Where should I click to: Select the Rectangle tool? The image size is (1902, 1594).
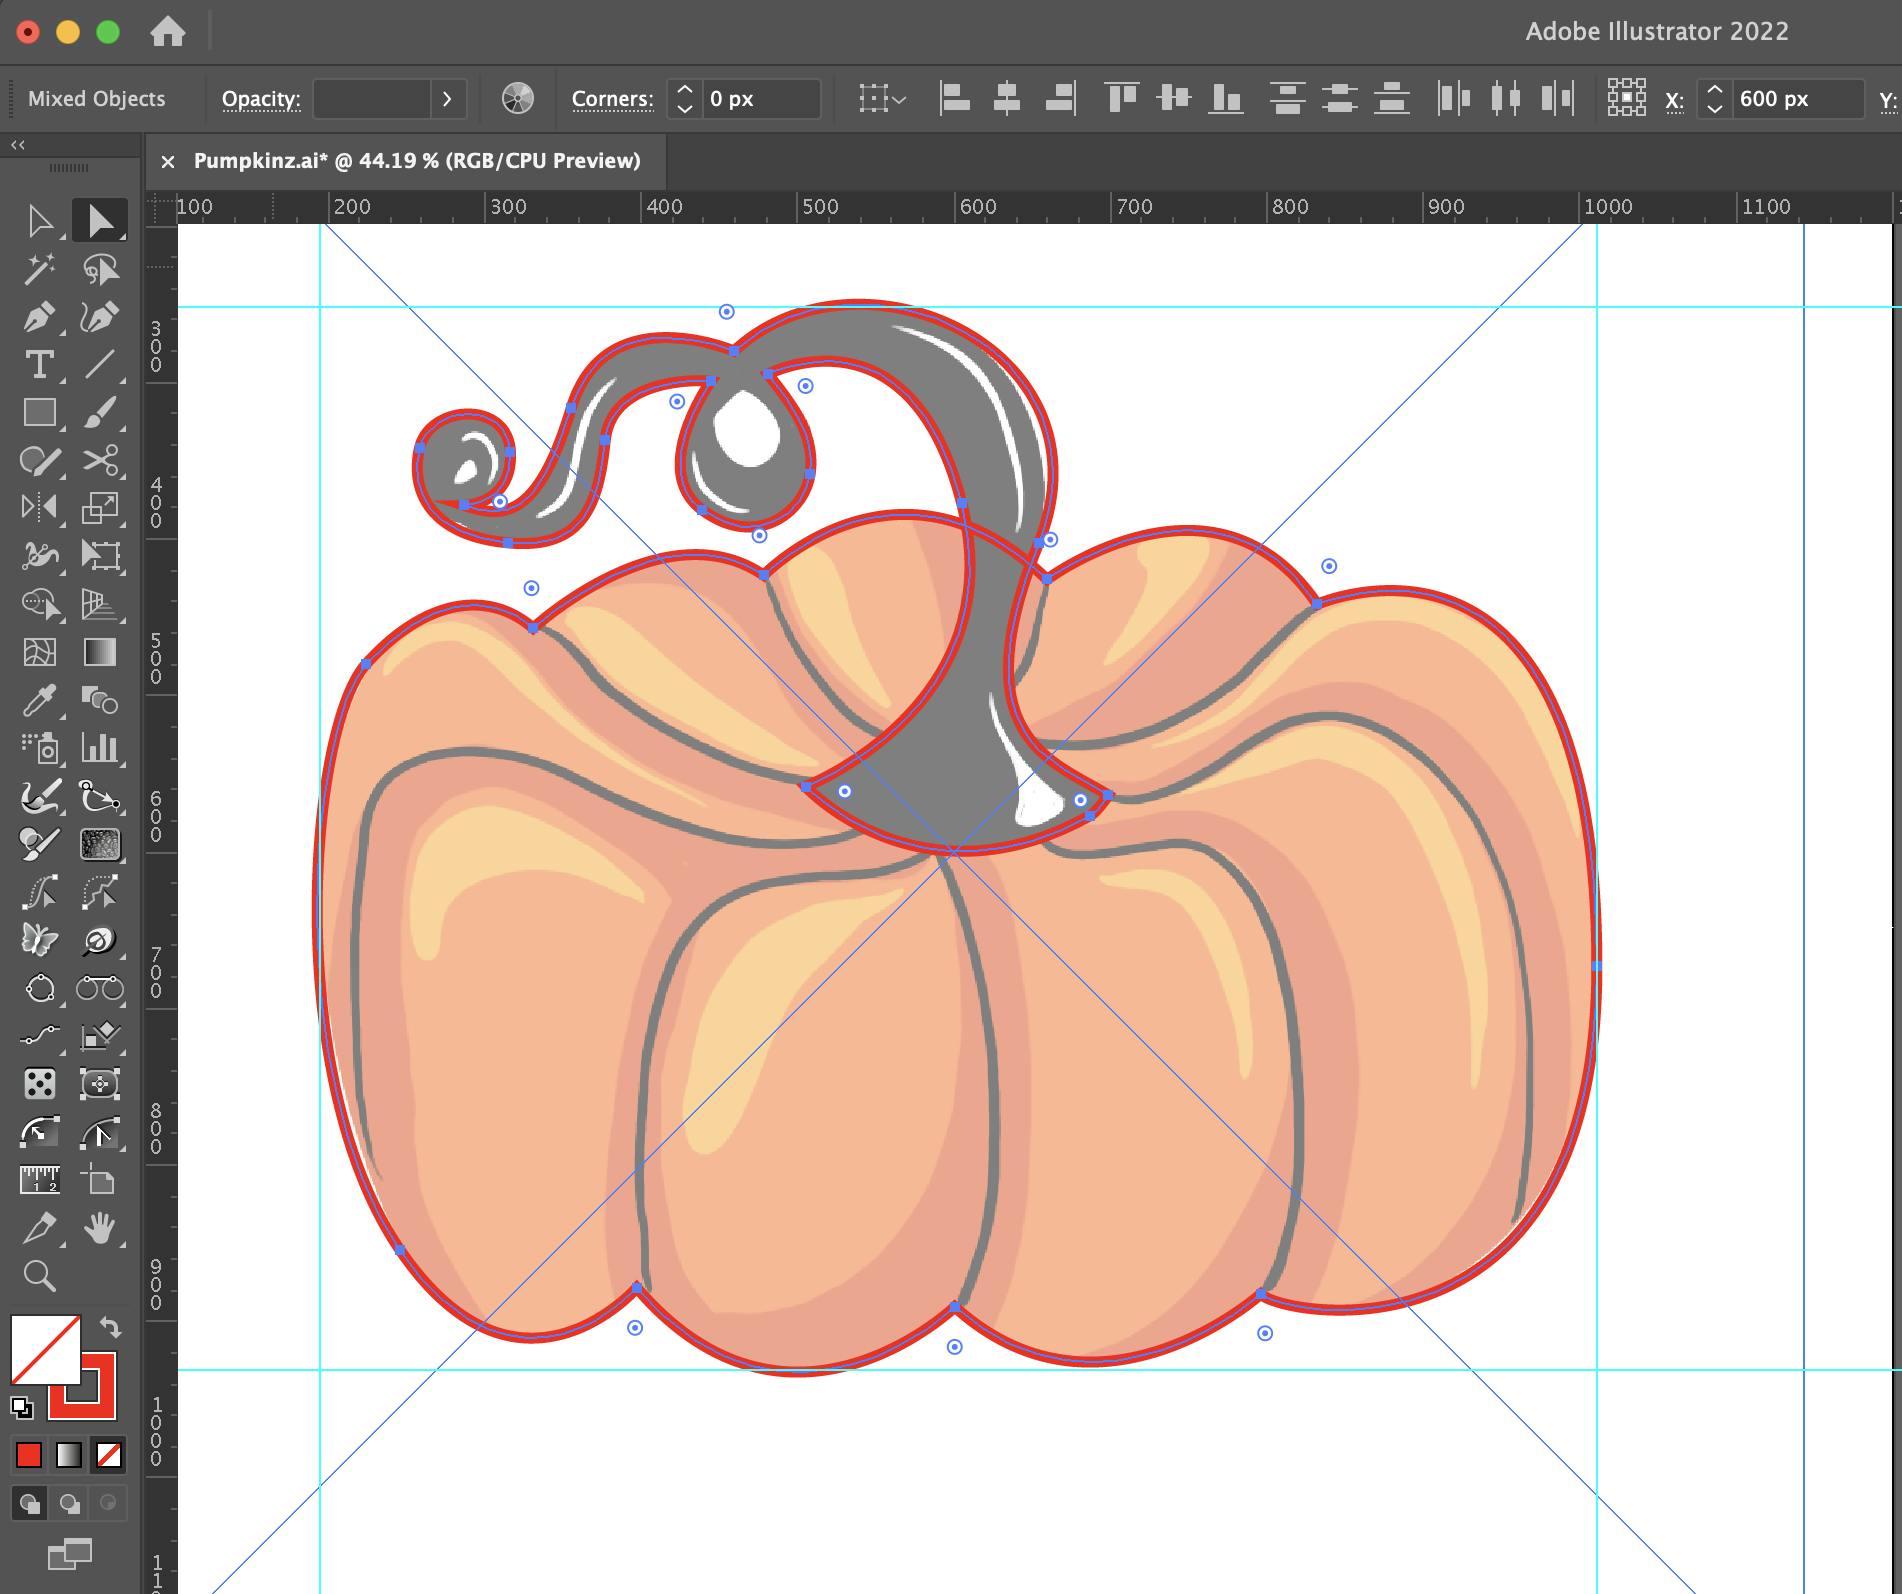coord(41,412)
